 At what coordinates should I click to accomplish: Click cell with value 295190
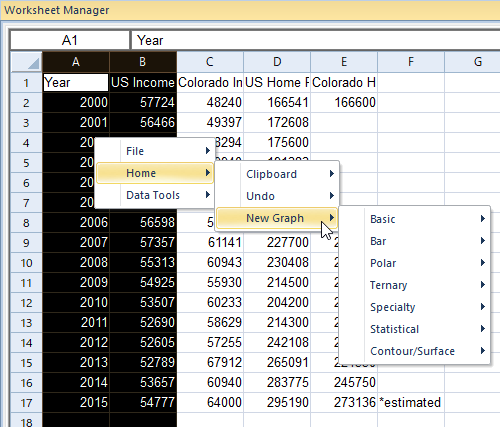pos(277,402)
